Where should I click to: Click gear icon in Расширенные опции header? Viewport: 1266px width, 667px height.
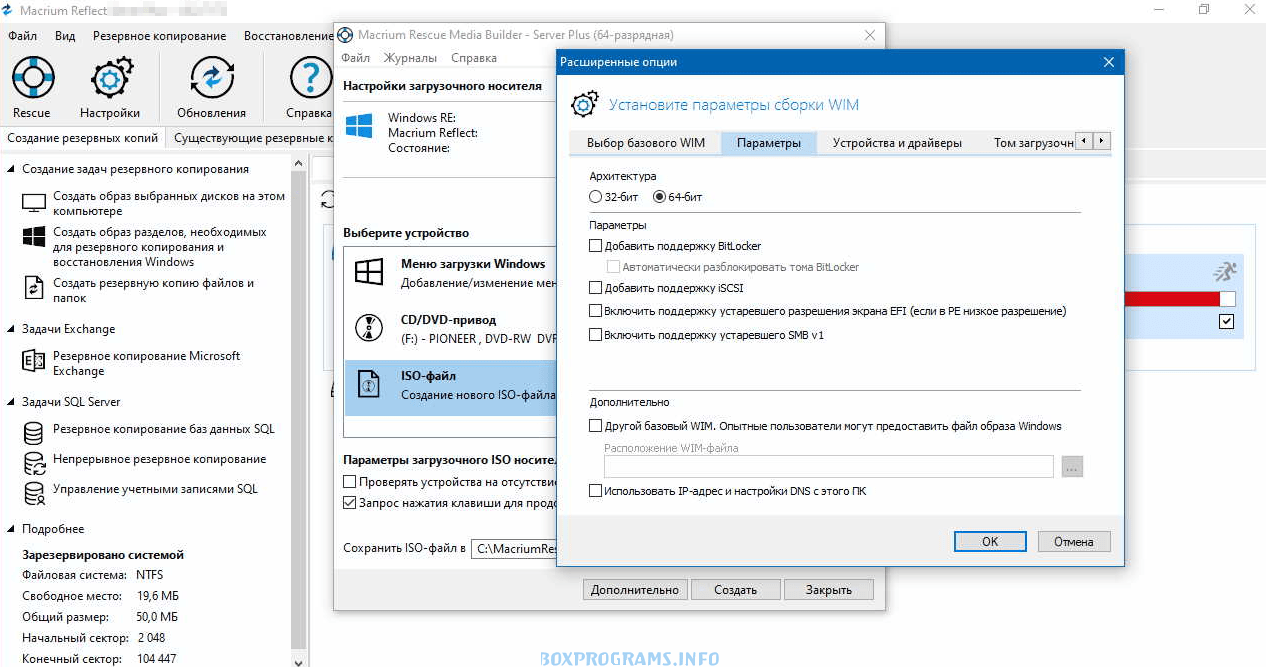584,105
